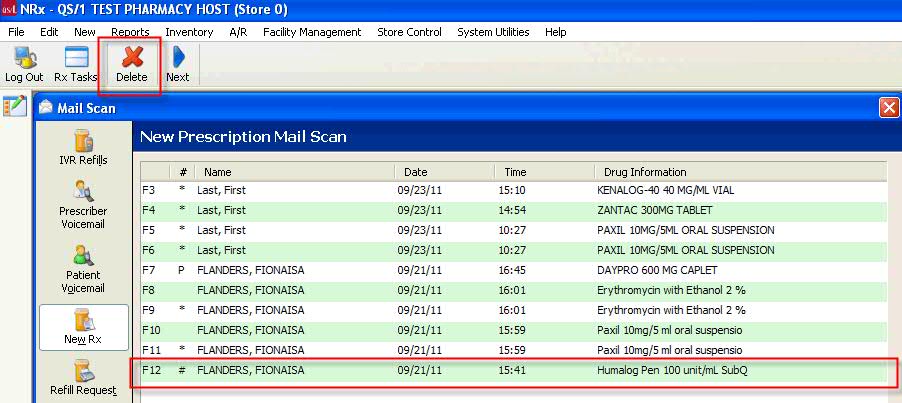Close the Mail Scan window
The height and width of the screenshot is (403, 902).
tap(889, 108)
